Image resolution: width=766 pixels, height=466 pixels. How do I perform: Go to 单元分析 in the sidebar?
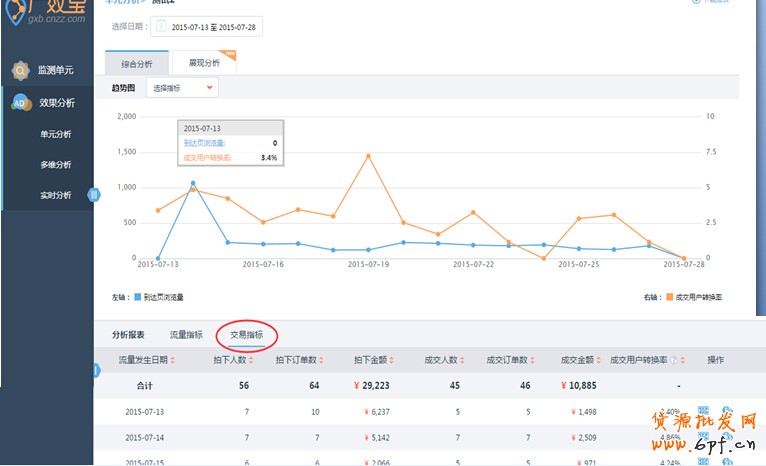pos(55,134)
